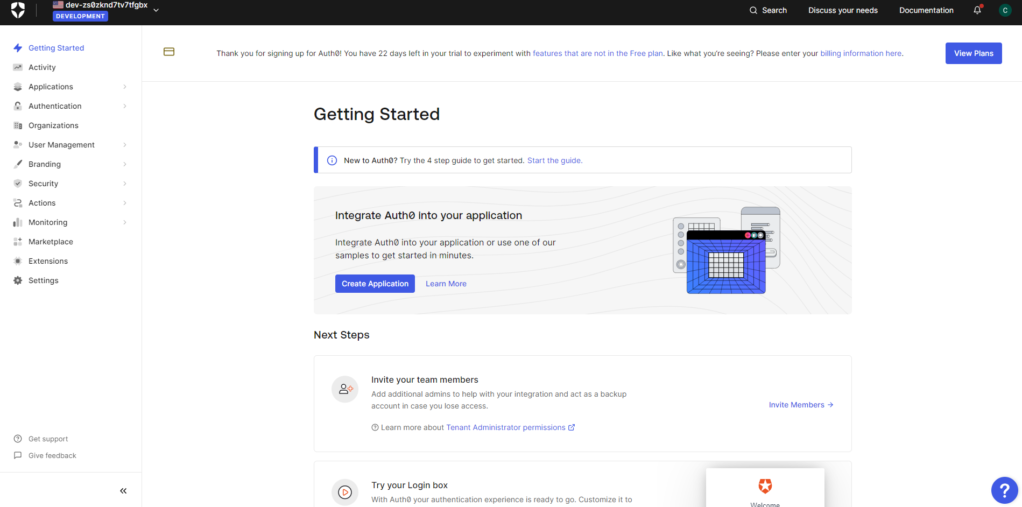Screen dimensions: 1022x507
Task: Open the tenant switcher dropdown
Action: pyautogui.click(x=156, y=10)
